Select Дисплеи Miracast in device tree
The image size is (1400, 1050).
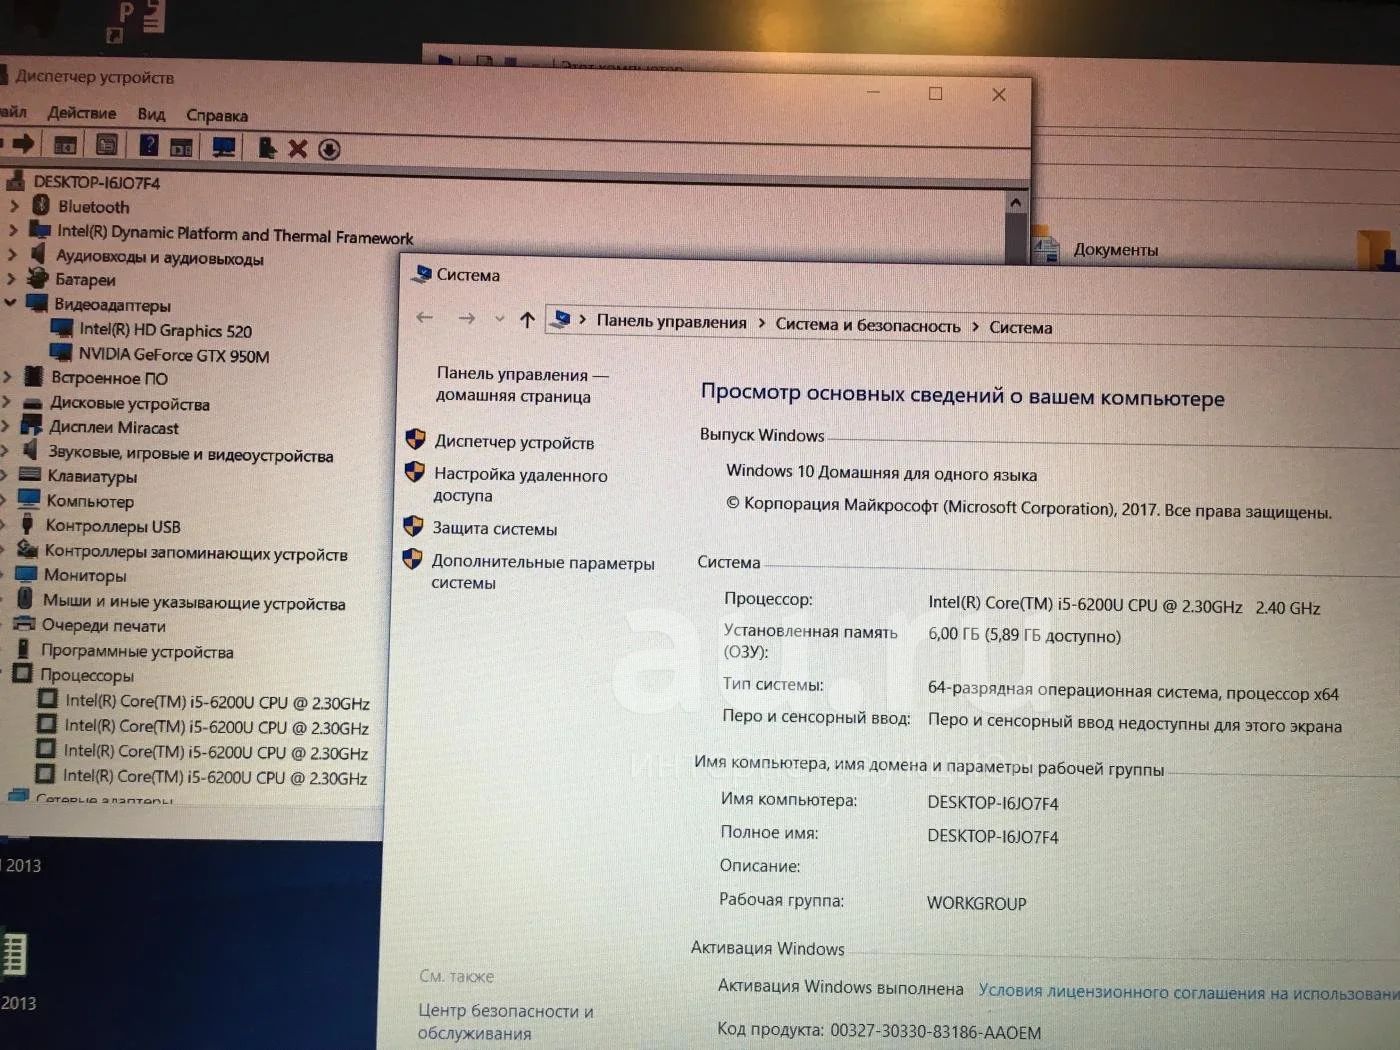[x=114, y=427]
